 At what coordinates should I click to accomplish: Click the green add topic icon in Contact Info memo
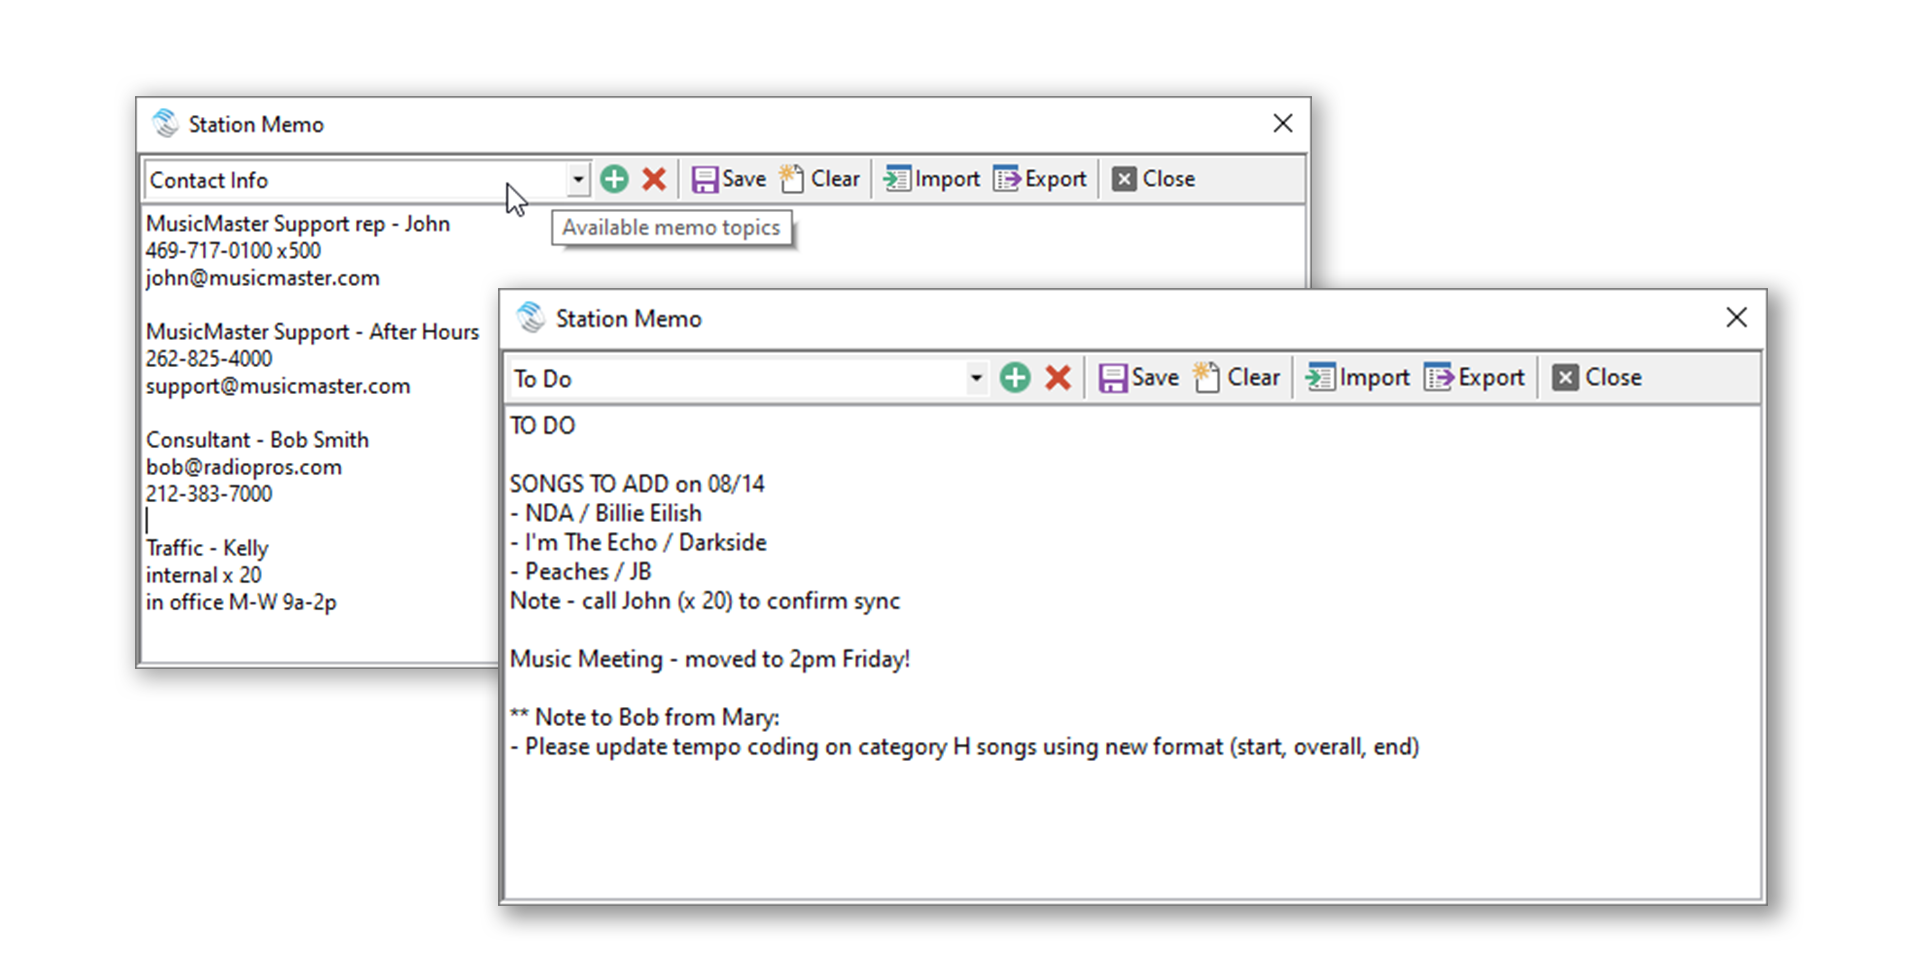(x=614, y=179)
